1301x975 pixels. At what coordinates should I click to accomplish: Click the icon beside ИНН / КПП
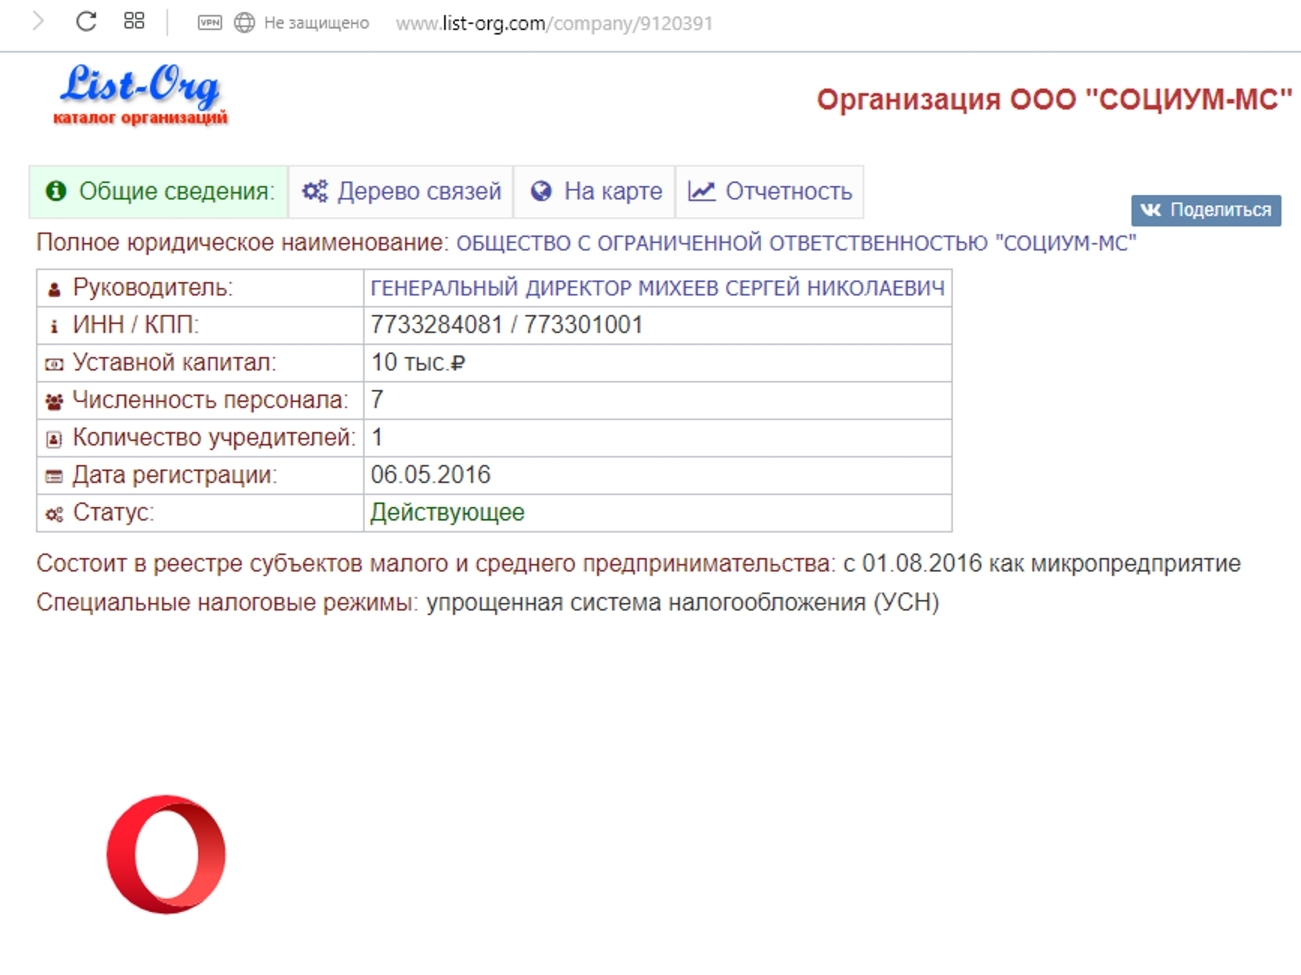54,326
